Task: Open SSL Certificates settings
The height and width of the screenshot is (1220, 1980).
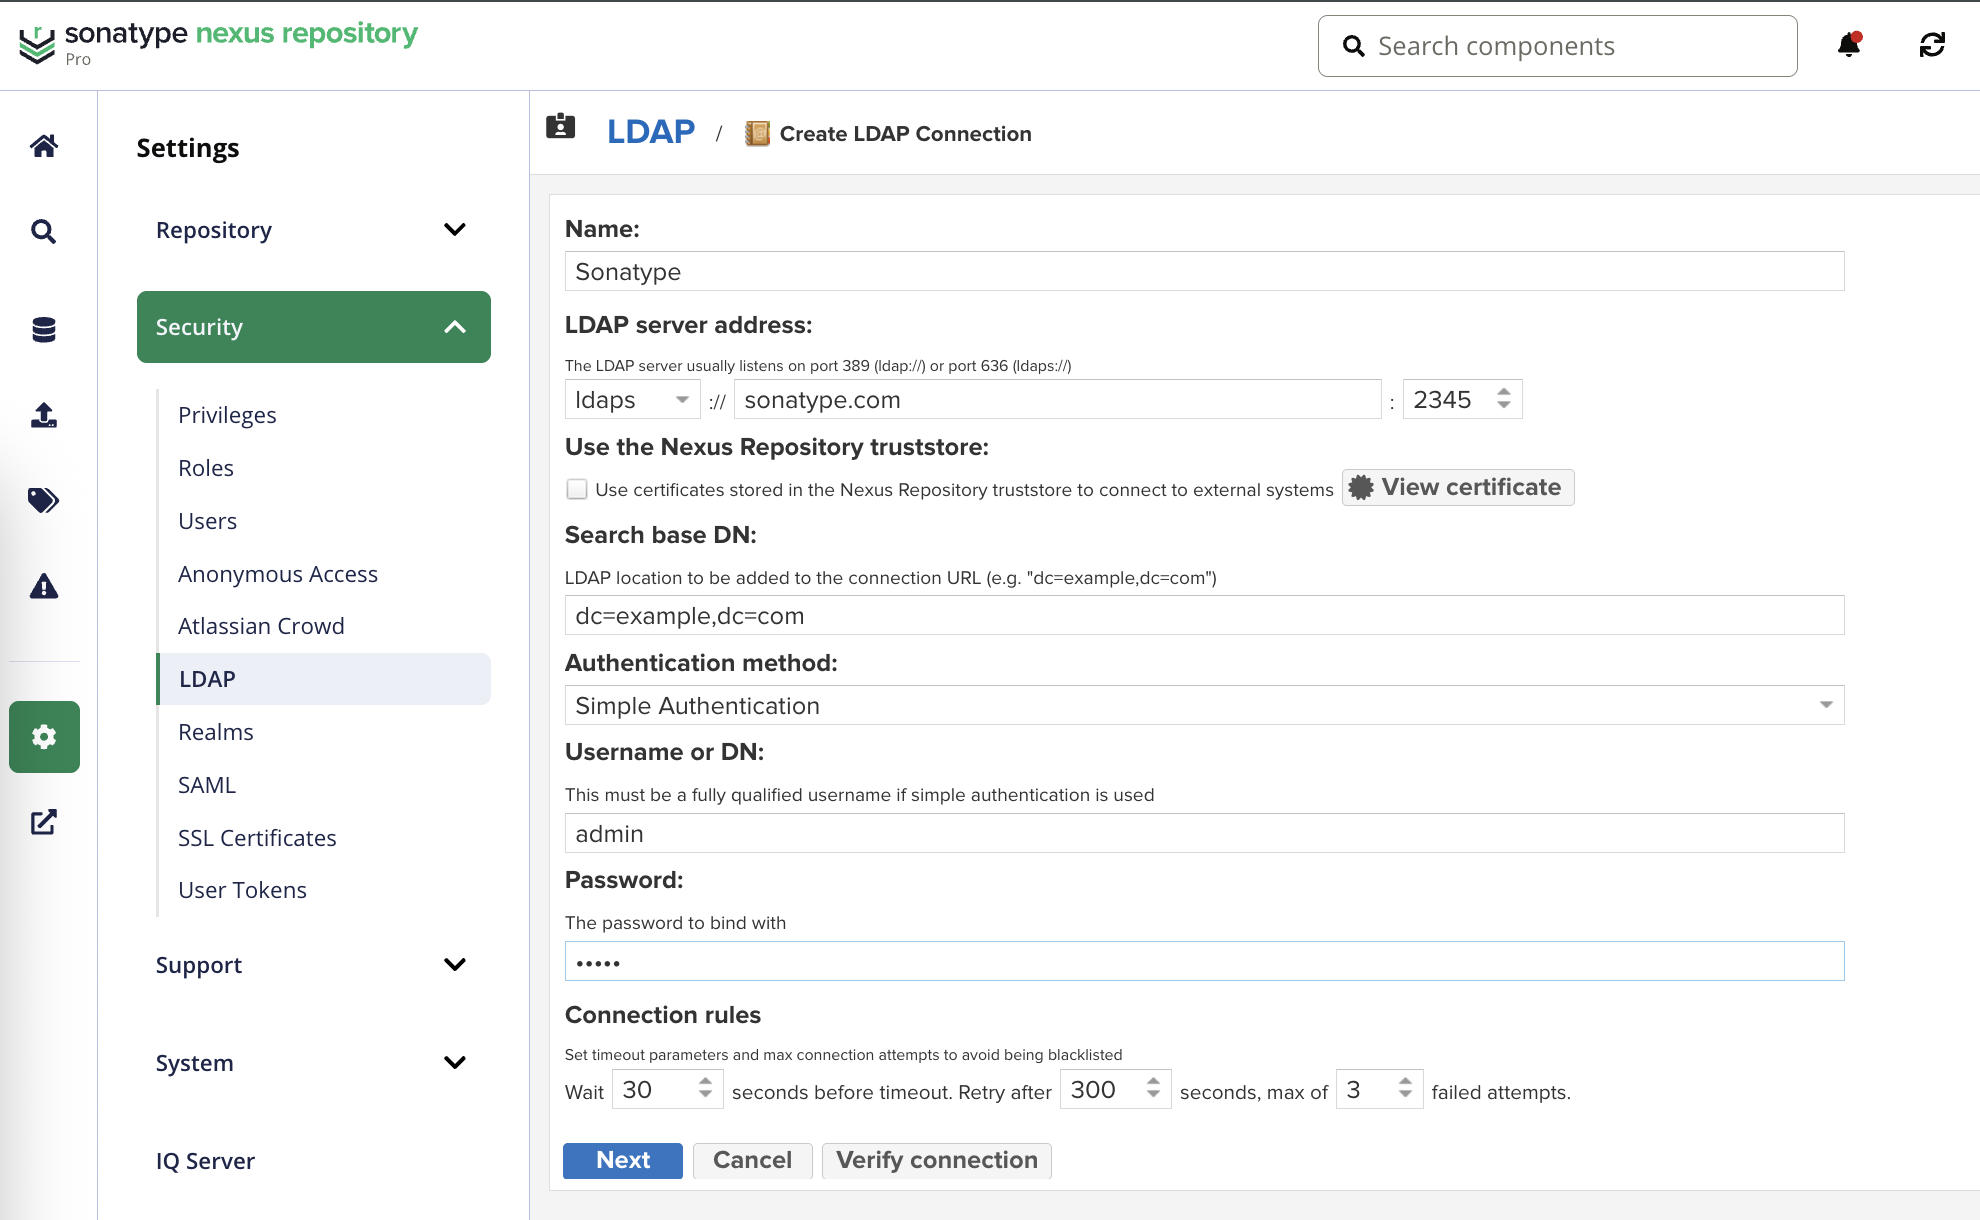Action: coord(257,838)
